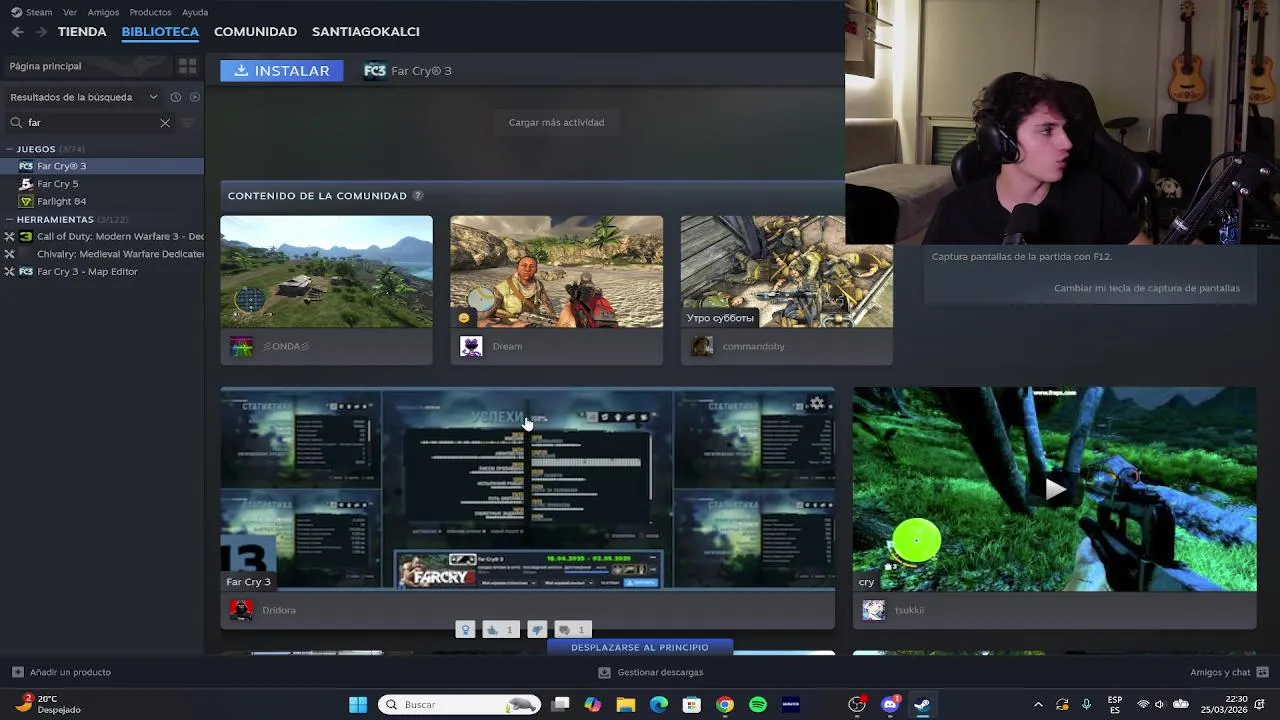Open comments on Dridora's screenshot
The height and width of the screenshot is (720, 1280).
(572, 630)
